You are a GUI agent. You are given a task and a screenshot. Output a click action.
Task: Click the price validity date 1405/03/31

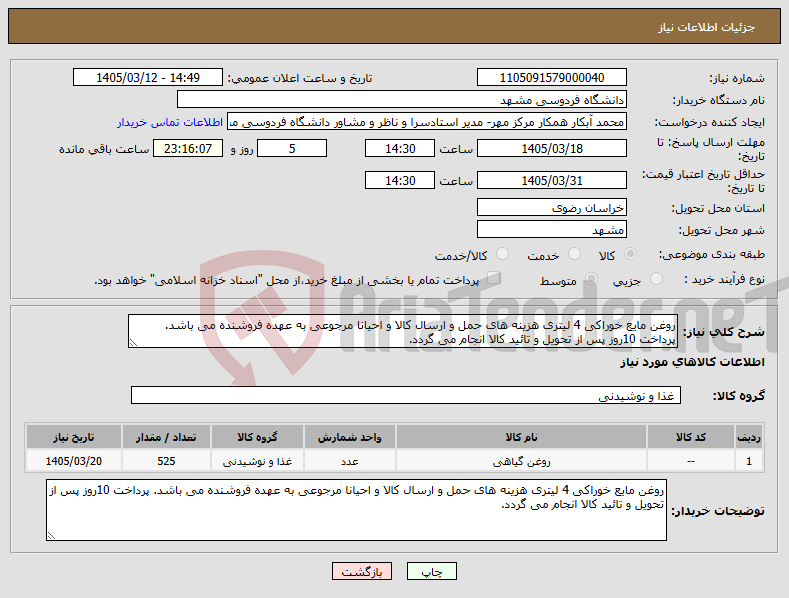(x=551, y=181)
